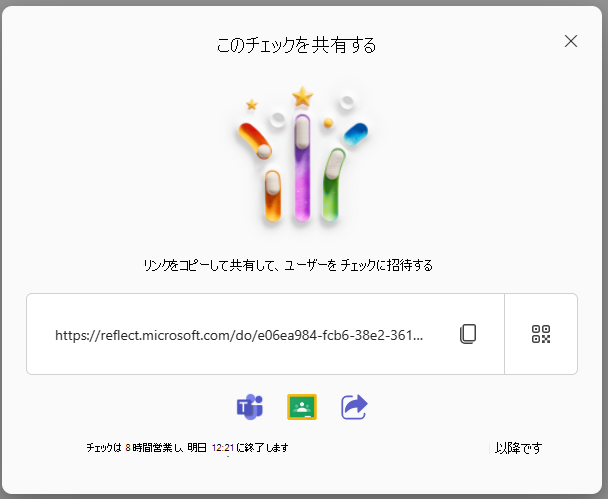Share the check-in to Google Classroom

(302, 407)
